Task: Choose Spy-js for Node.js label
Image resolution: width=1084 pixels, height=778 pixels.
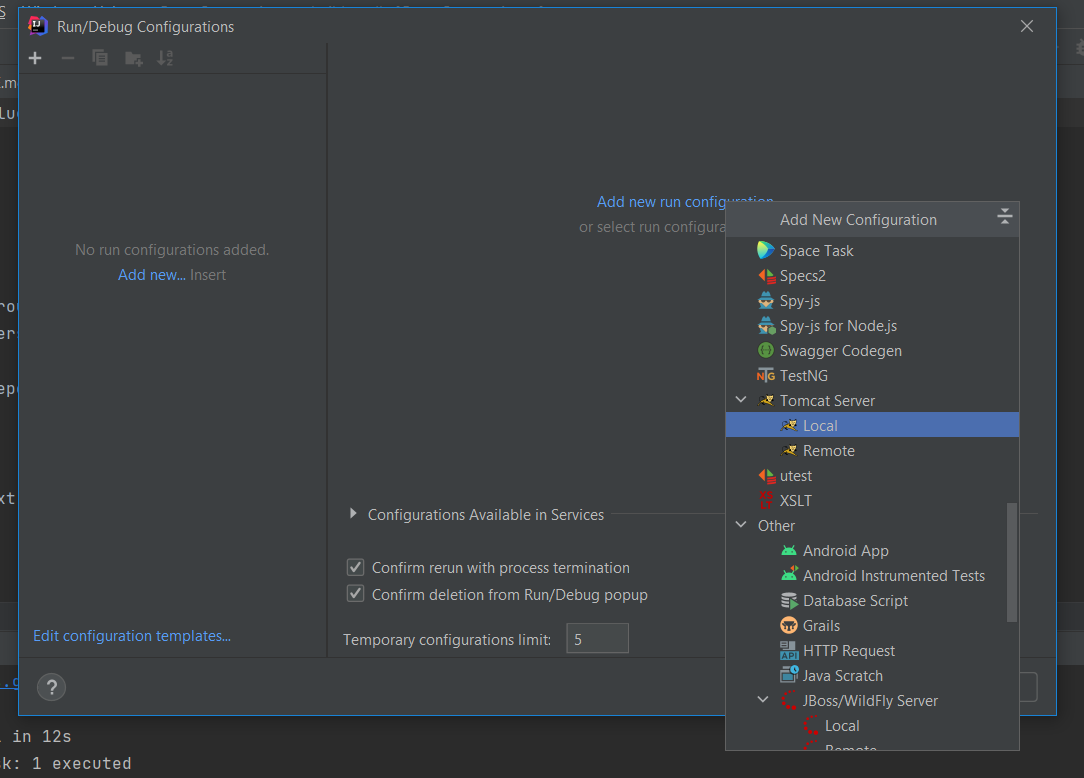Action: 838,326
